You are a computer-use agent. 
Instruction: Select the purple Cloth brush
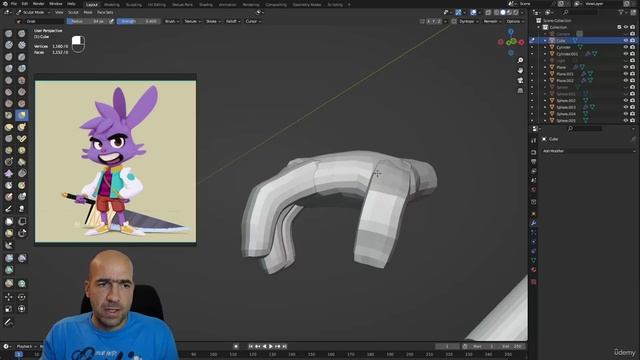tap(9, 173)
